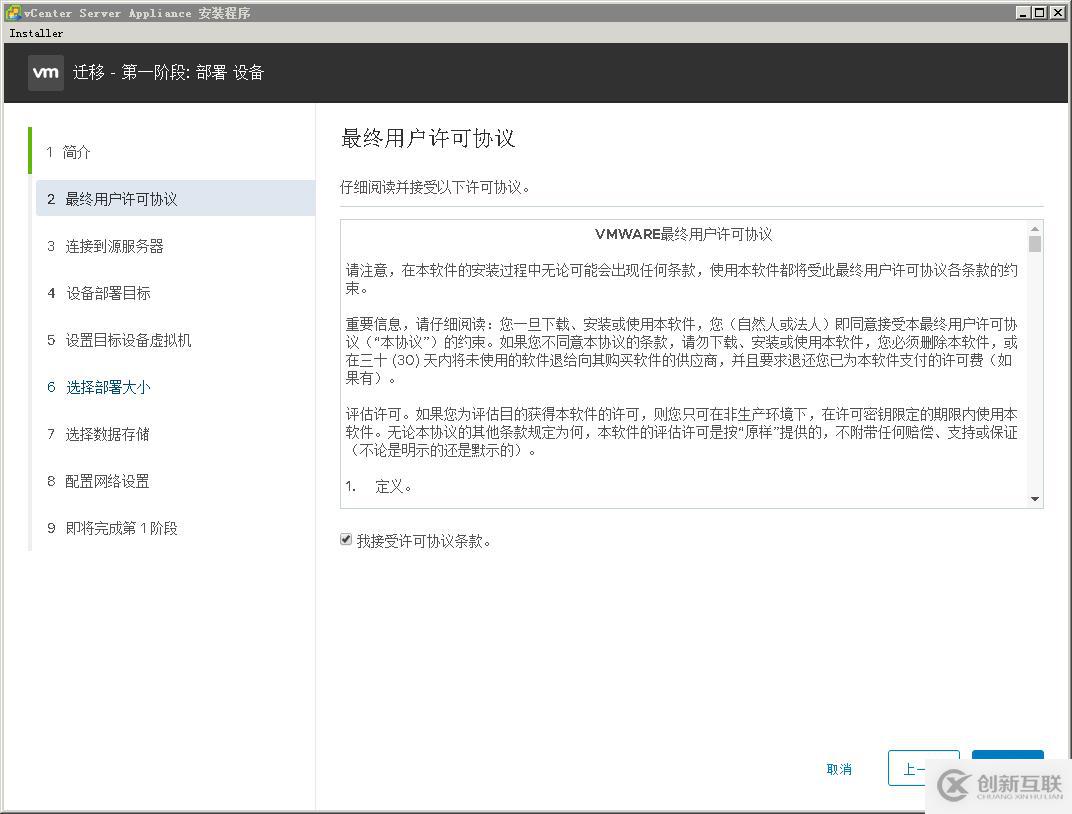
Task: Click the license text scrollbar thumb
Action: coord(1035,244)
